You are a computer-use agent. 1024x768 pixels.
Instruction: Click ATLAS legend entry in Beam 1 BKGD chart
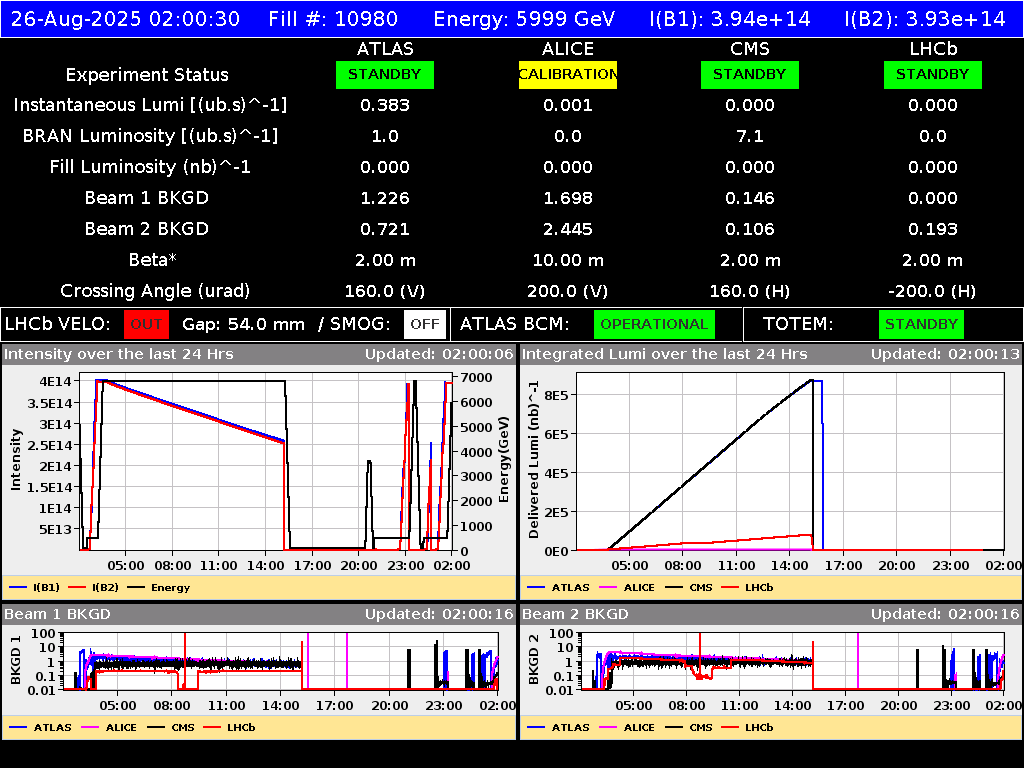pyautogui.click(x=40, y=727)
